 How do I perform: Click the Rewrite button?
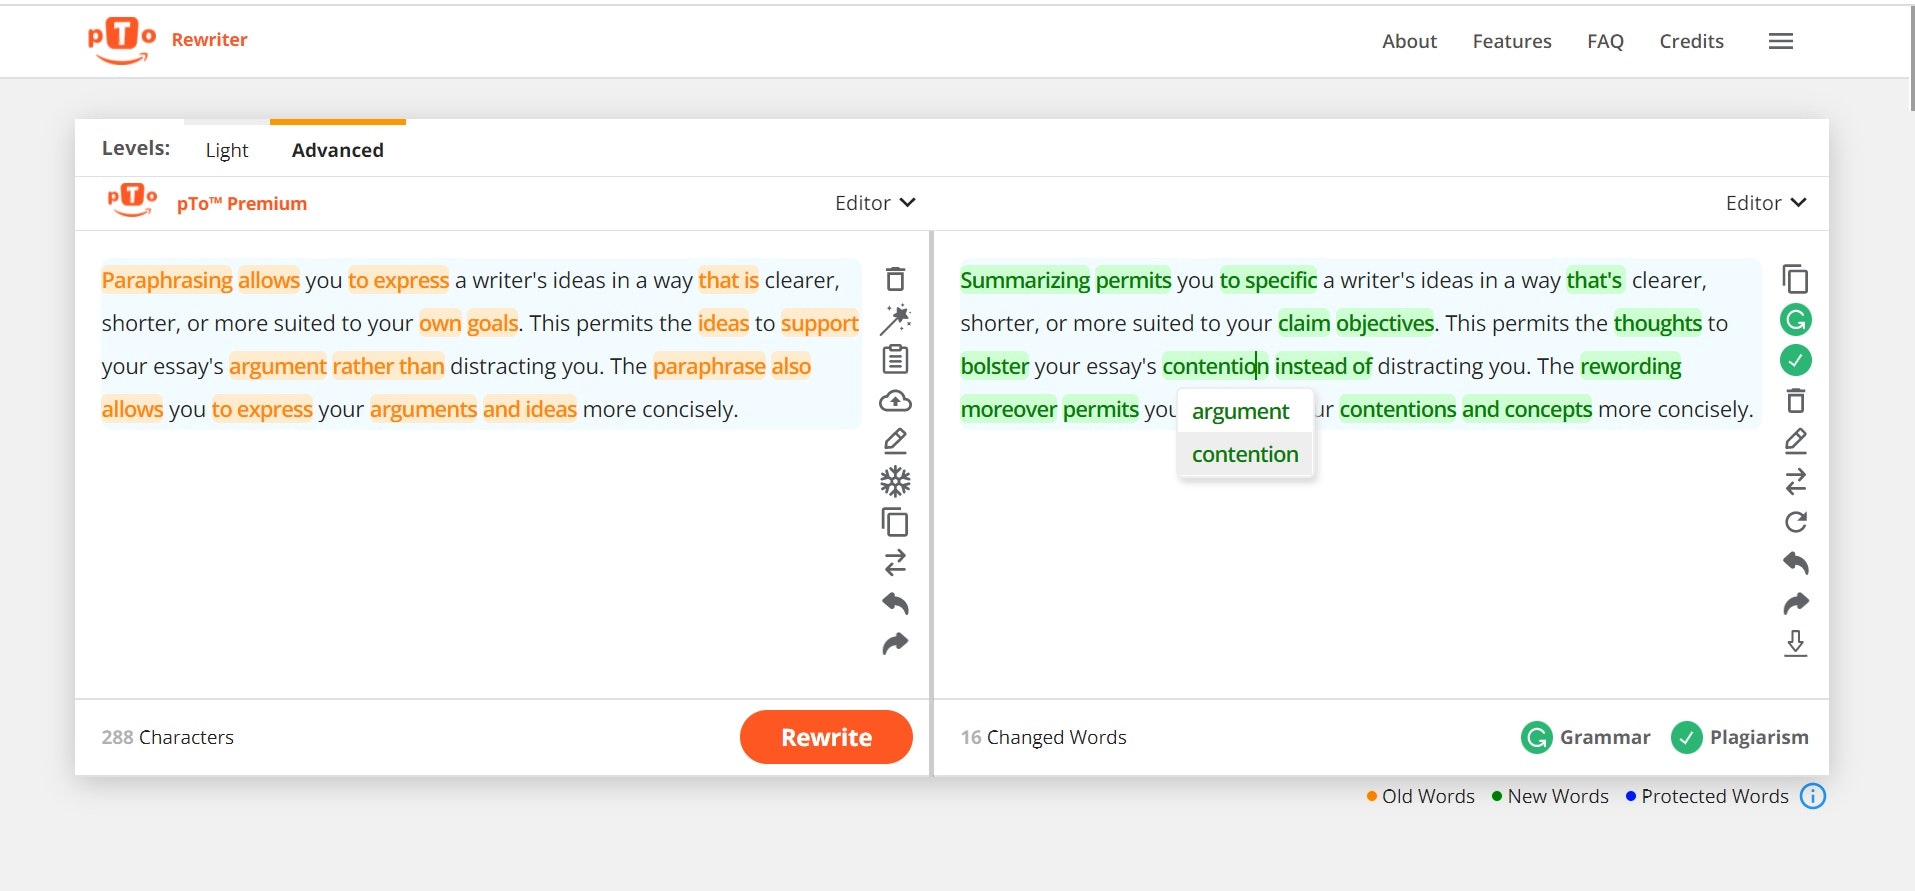click(x=826, y=737)
